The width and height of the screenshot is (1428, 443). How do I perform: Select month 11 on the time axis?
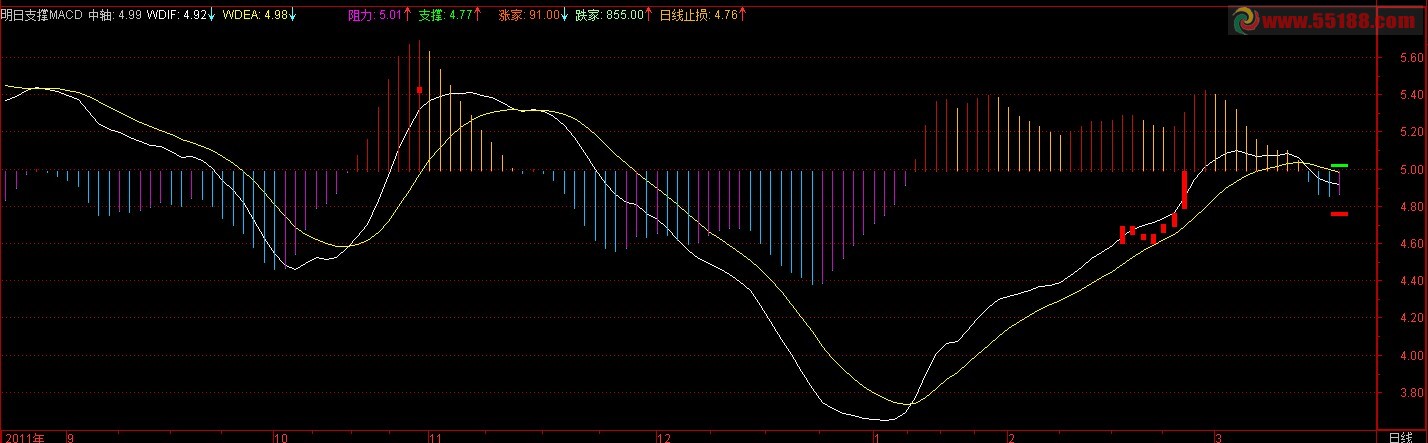434,437
